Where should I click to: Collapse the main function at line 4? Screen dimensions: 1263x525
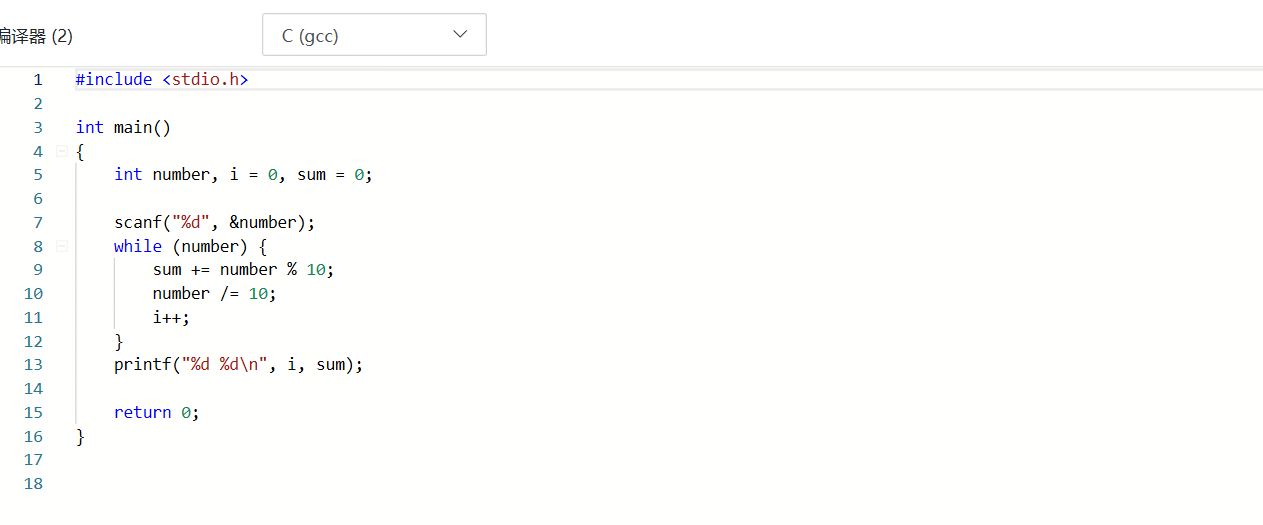coord(62,151)
